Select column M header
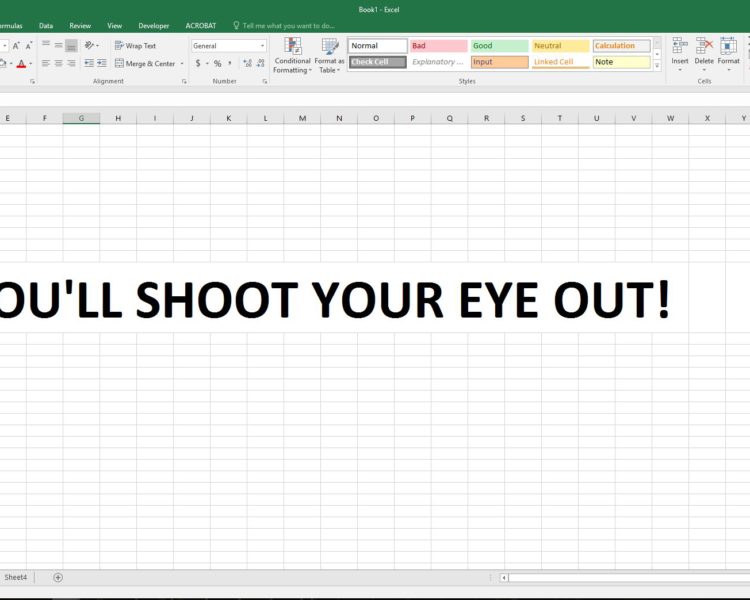 click(x=302, y=118)
